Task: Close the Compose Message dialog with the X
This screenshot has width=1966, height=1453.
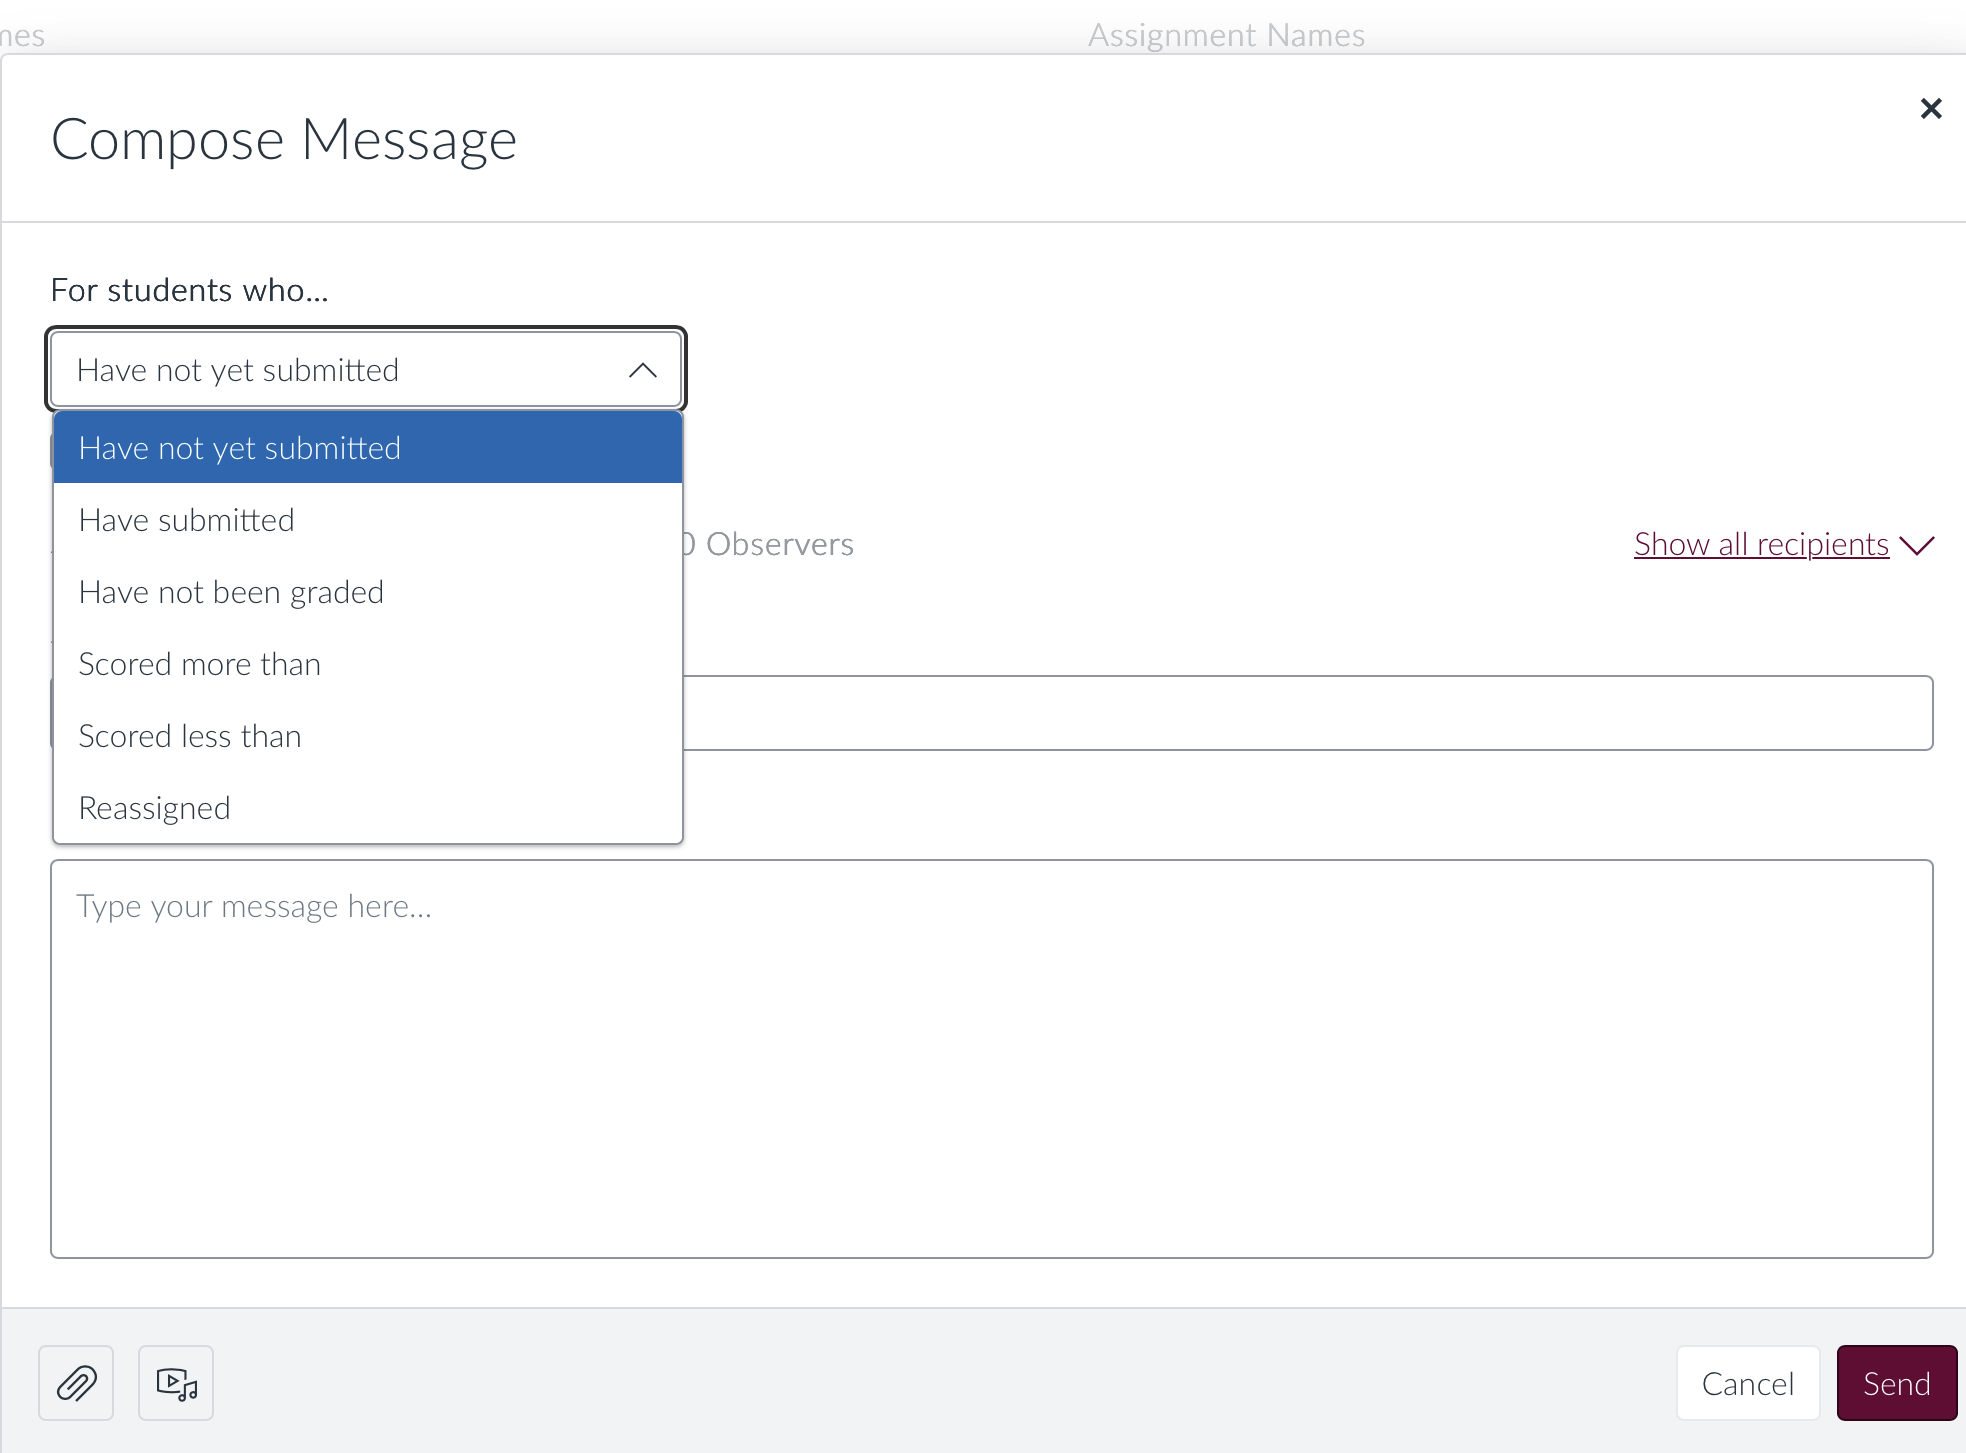Action: point(1930,108)
